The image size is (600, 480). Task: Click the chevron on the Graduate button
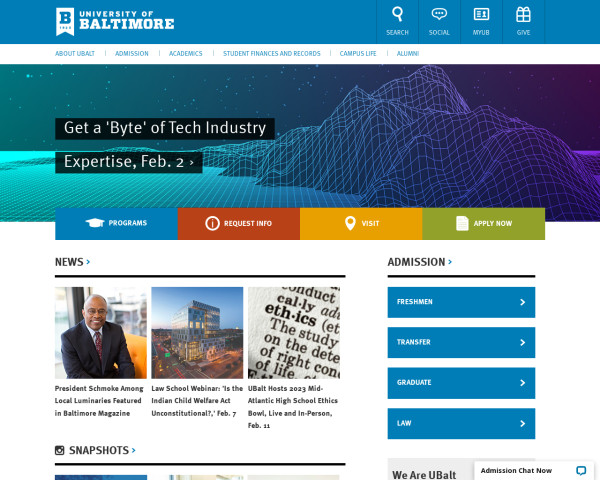click(x=522, y=383)
